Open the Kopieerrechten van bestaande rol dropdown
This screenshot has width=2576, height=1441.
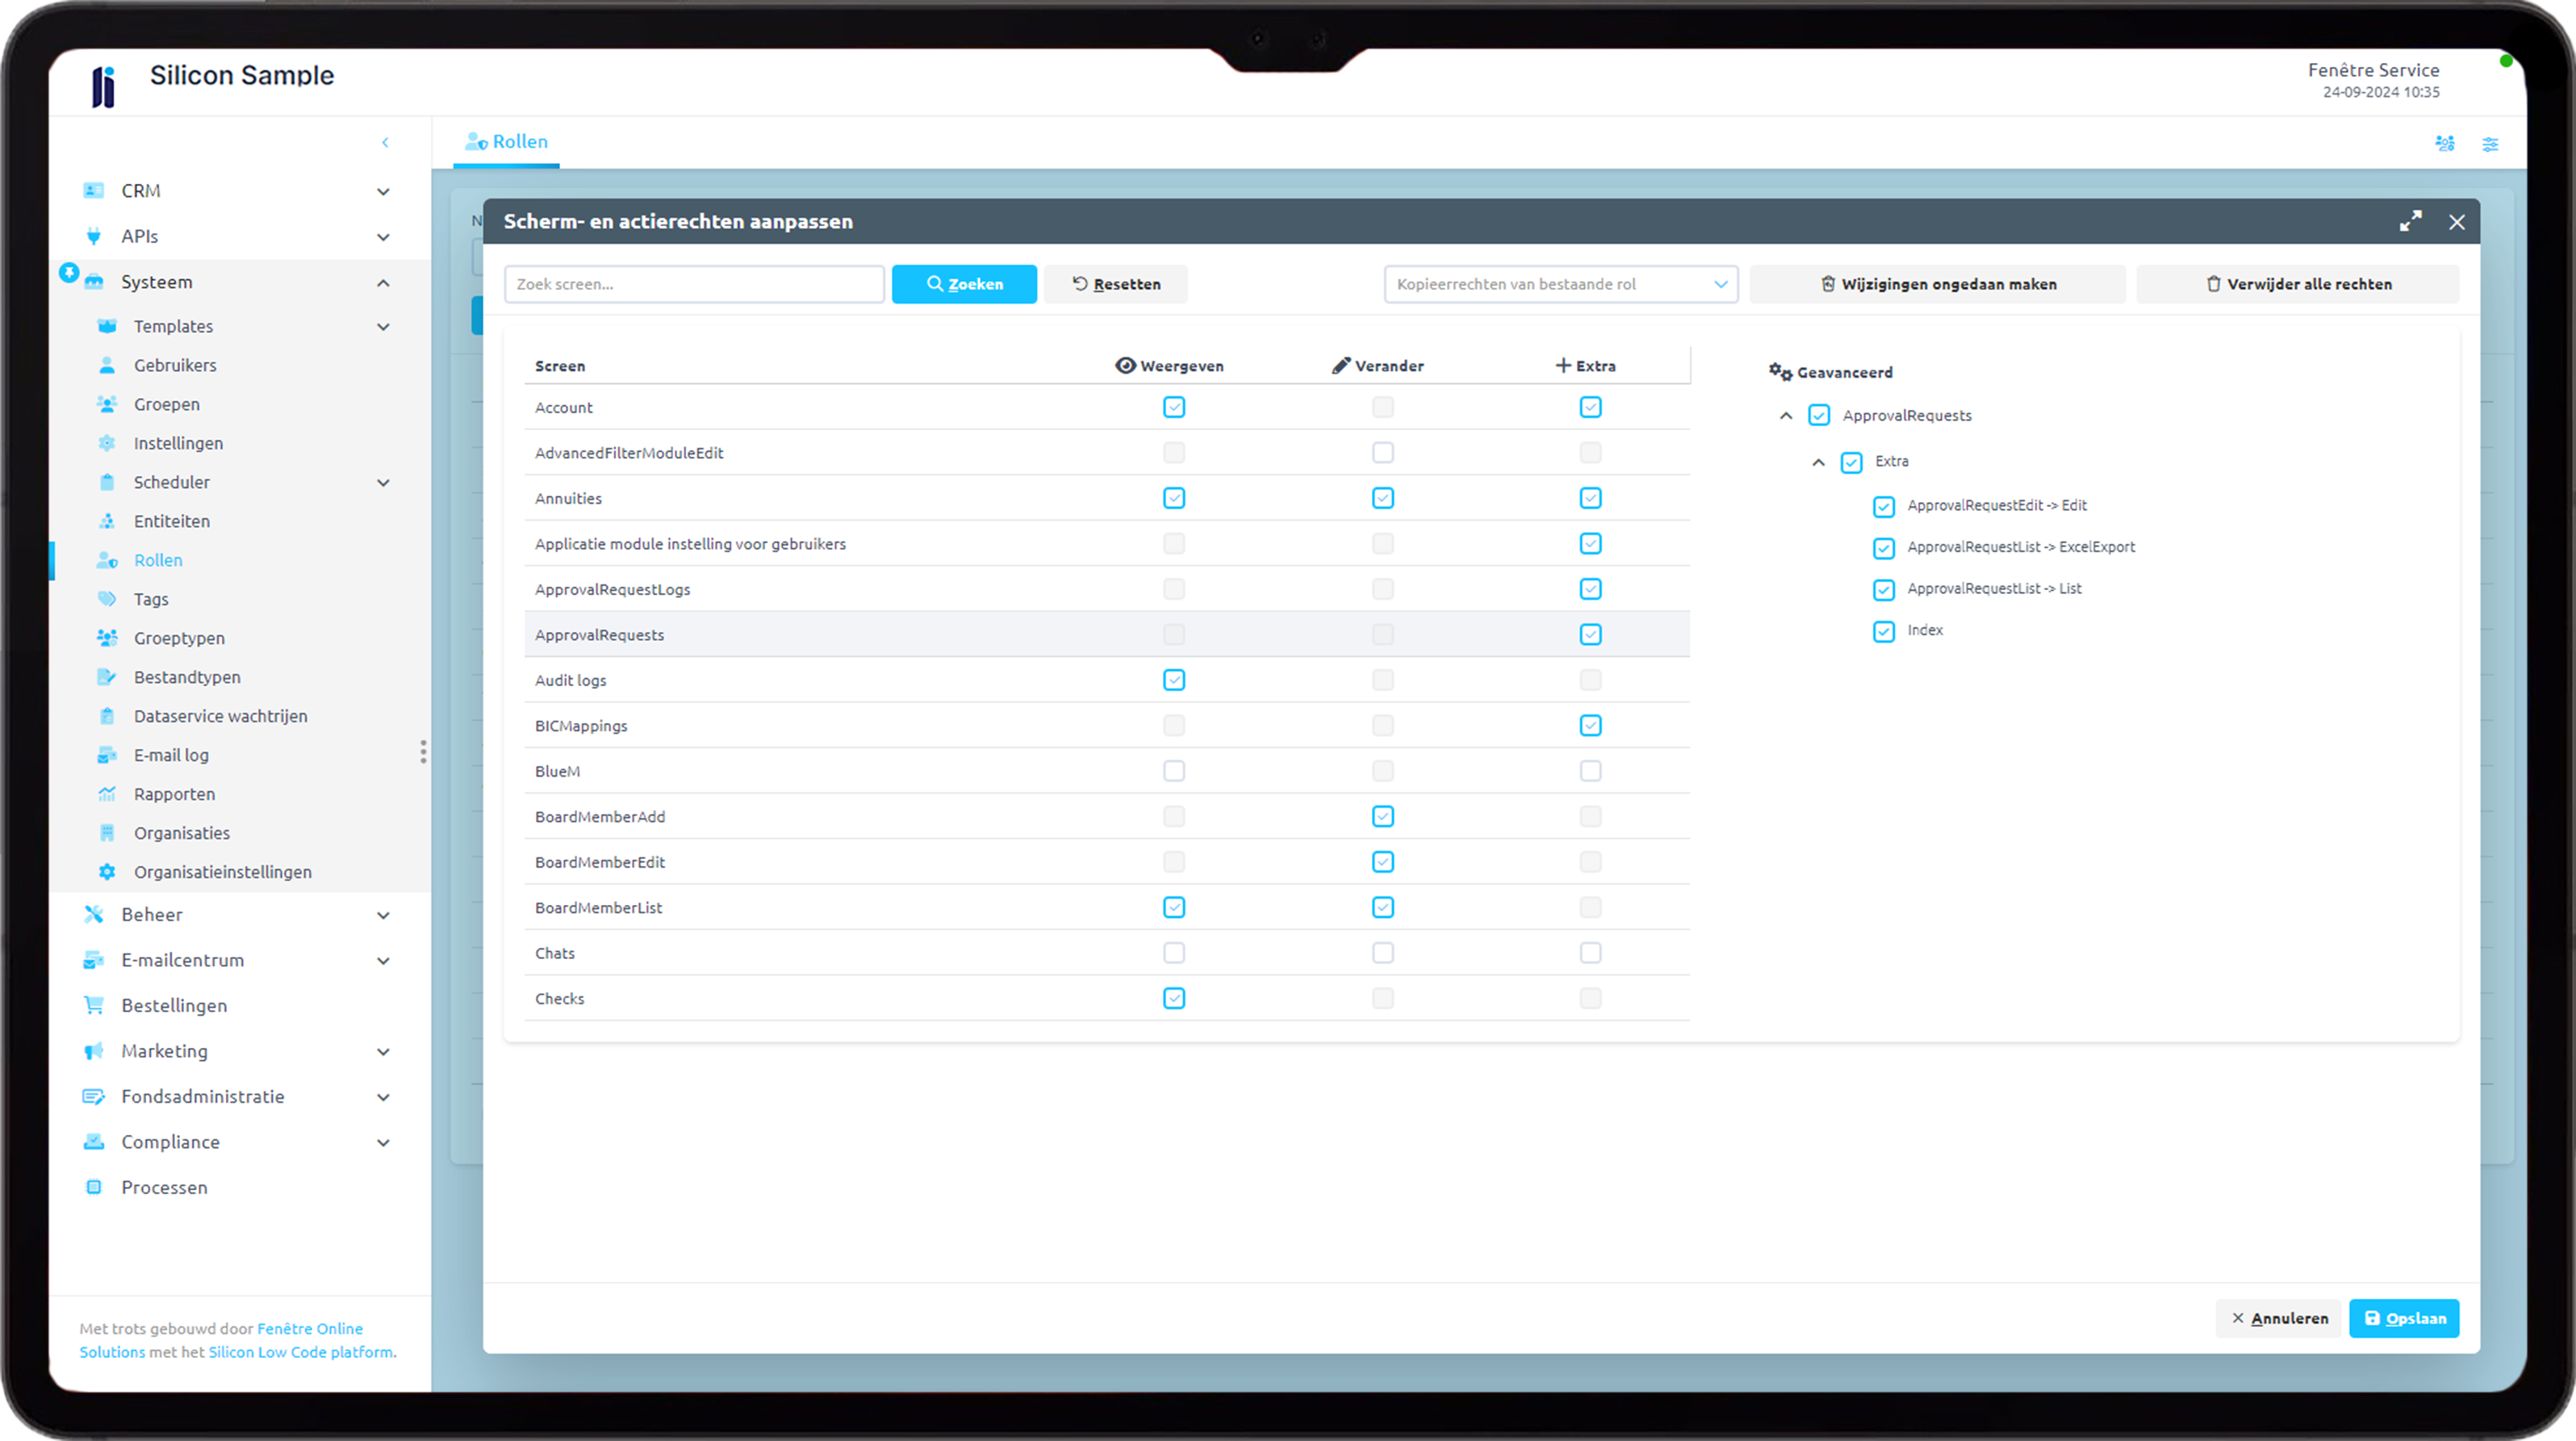1561,283
